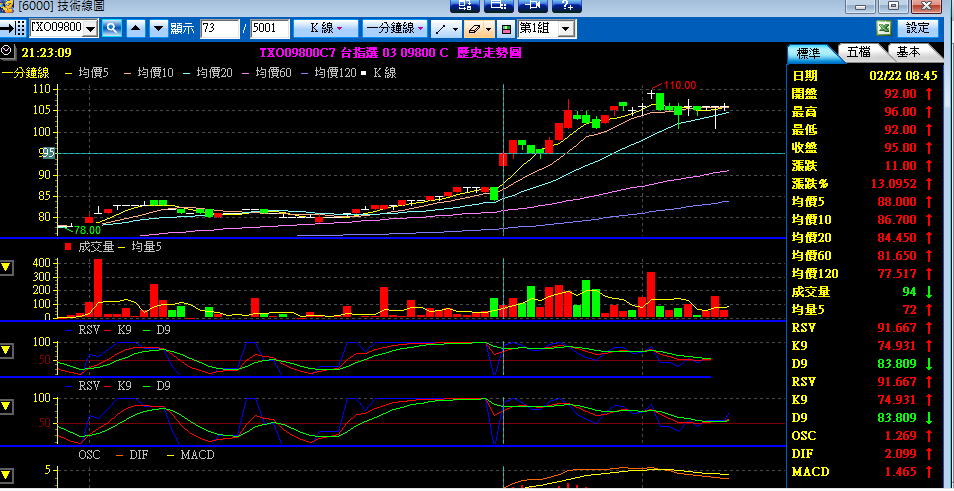Click the MACD legend label in bottom panel
Image resolution: width=954 pixels, height=491 pixels.
pyautogui.click(x=198, y=454)
